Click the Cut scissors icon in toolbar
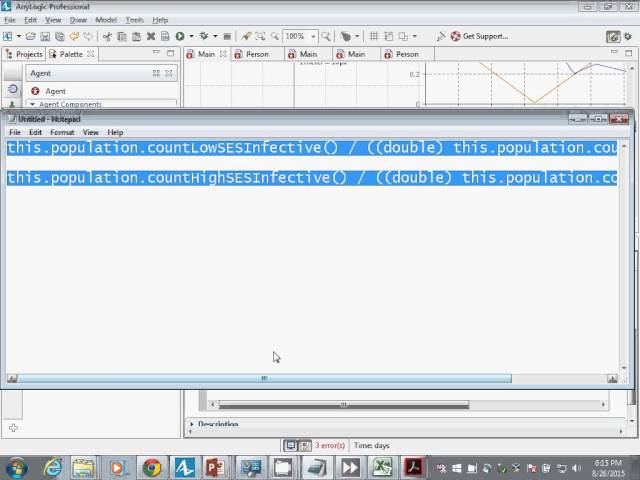This screenshot has height=480, width=640. tap(107, 36)
